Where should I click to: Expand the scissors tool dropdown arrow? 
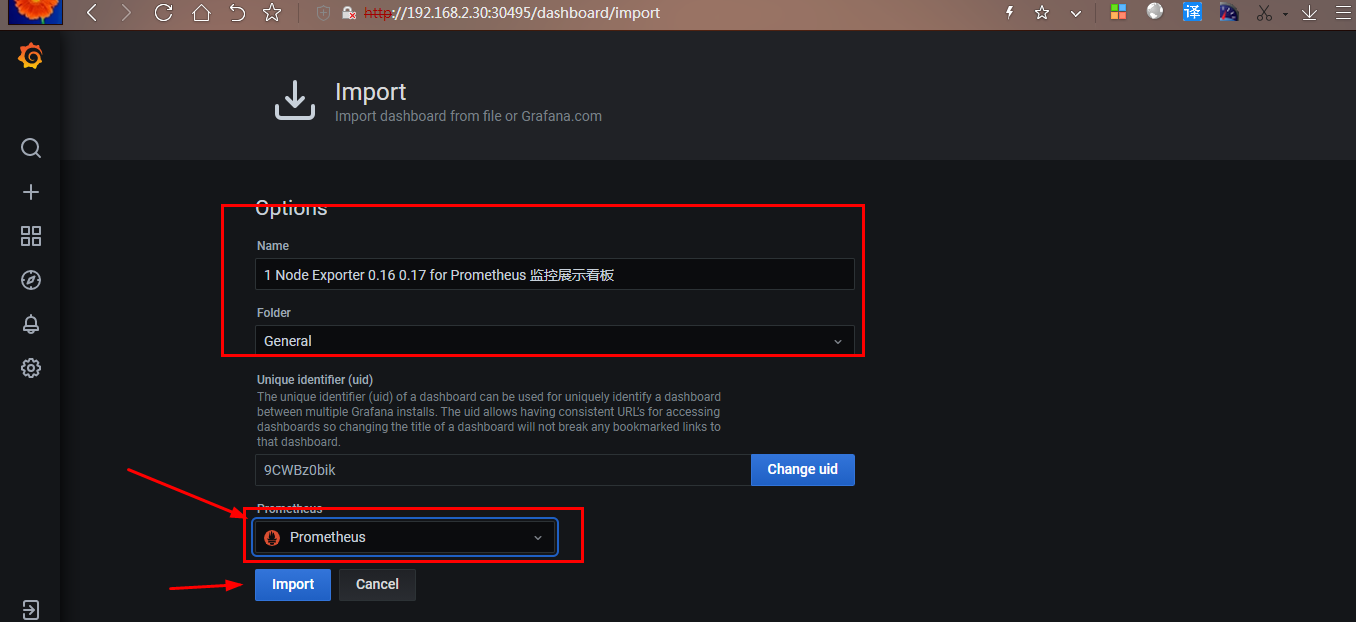[1285, 15]
